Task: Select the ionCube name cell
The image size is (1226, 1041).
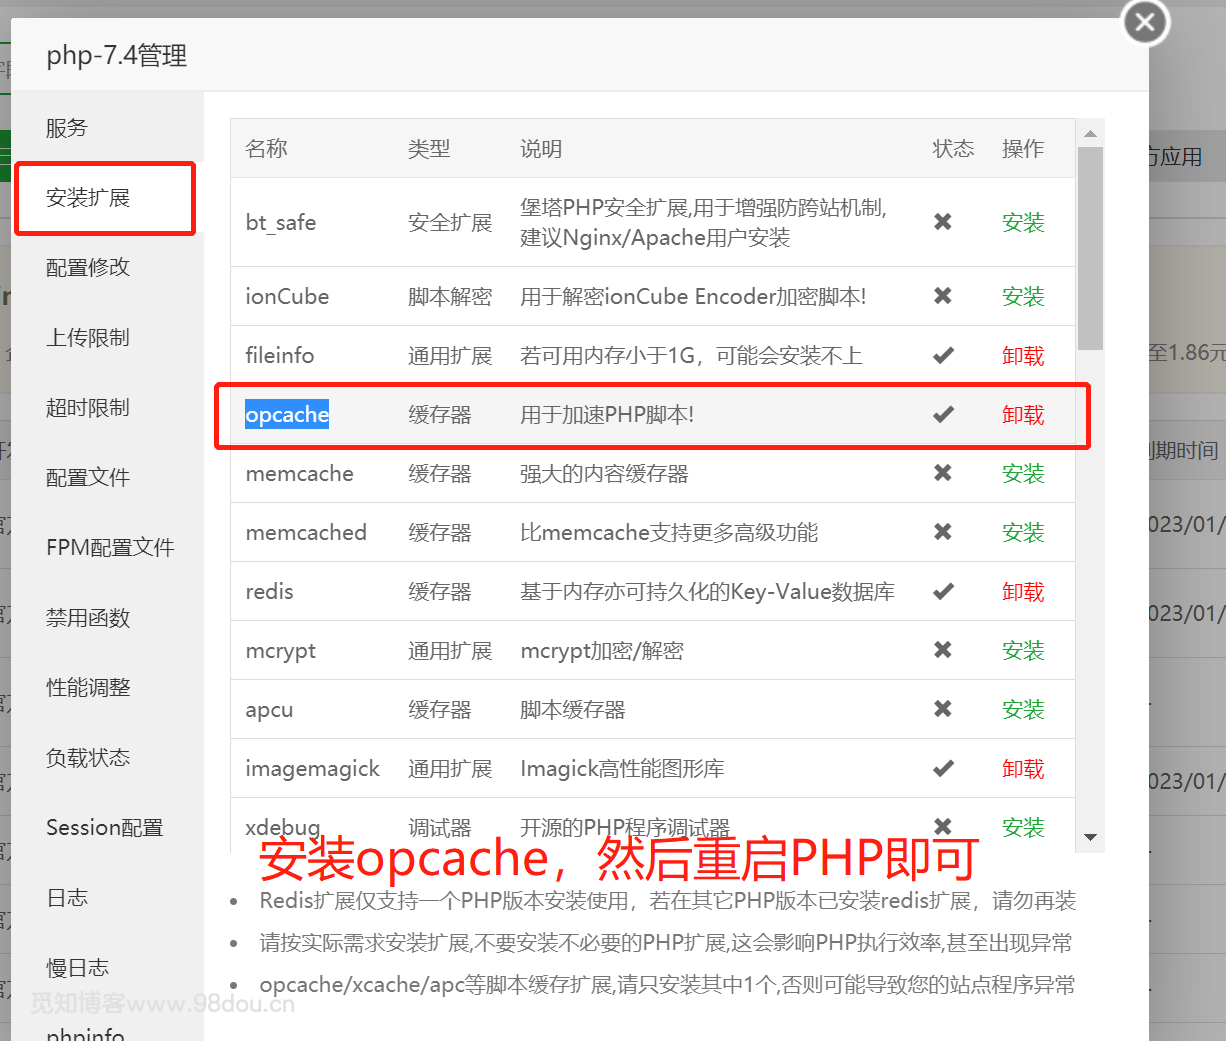Action: click(287, 296)
